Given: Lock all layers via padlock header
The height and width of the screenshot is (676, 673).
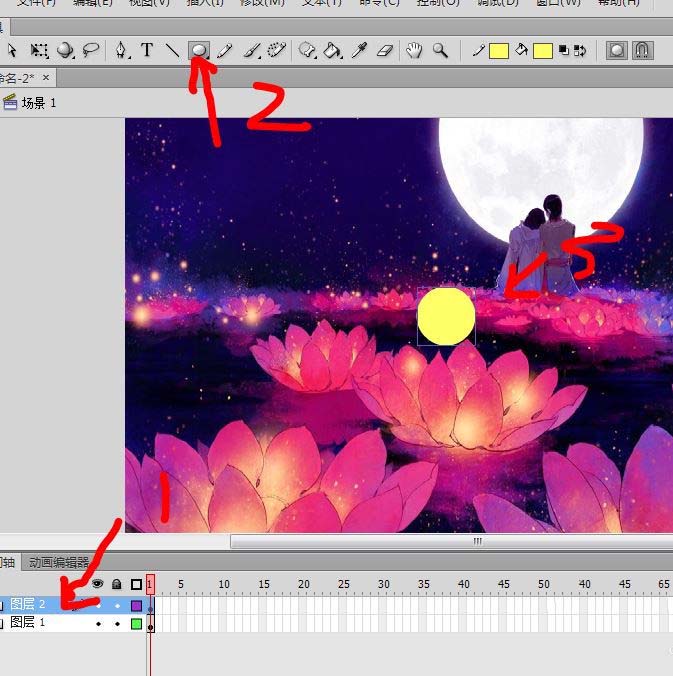Looking at the screenshot, I should tap(116, 584).
